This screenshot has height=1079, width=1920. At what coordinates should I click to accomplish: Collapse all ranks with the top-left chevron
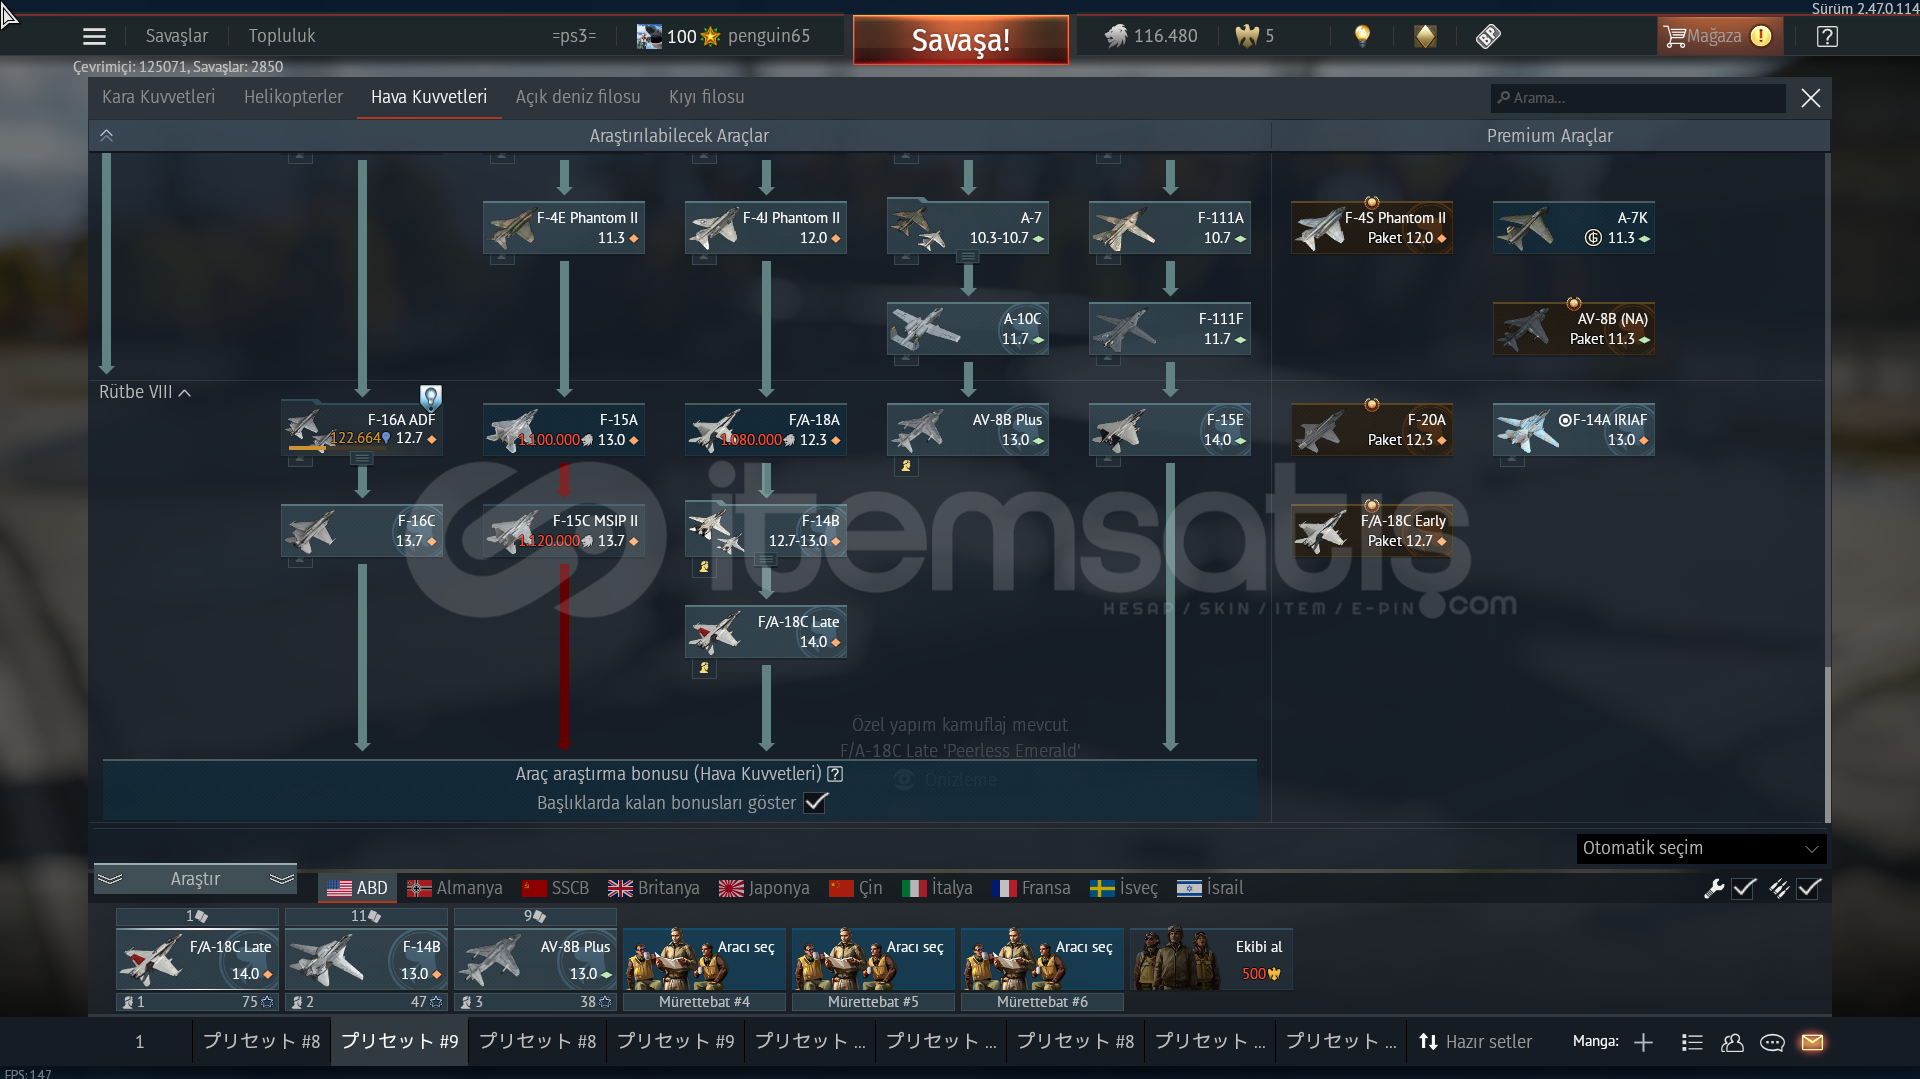[x=107, y=135]
